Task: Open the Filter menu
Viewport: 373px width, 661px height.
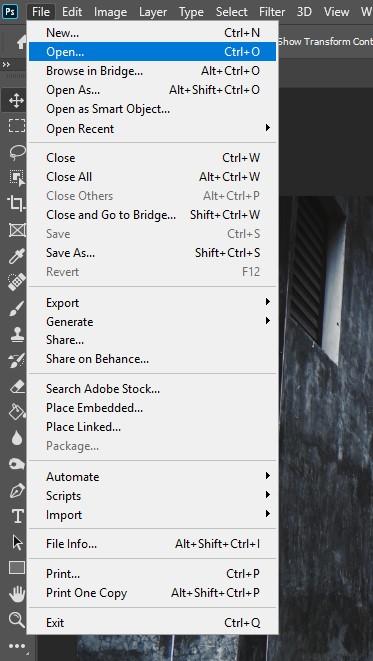Action: coord(272,12)
